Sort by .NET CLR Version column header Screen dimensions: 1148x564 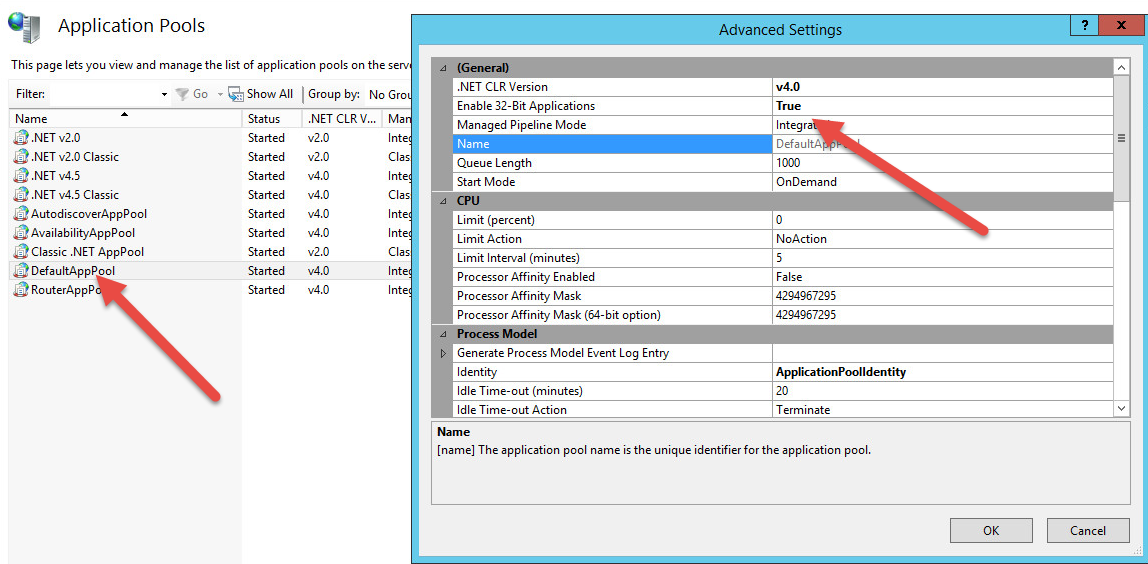342,119
